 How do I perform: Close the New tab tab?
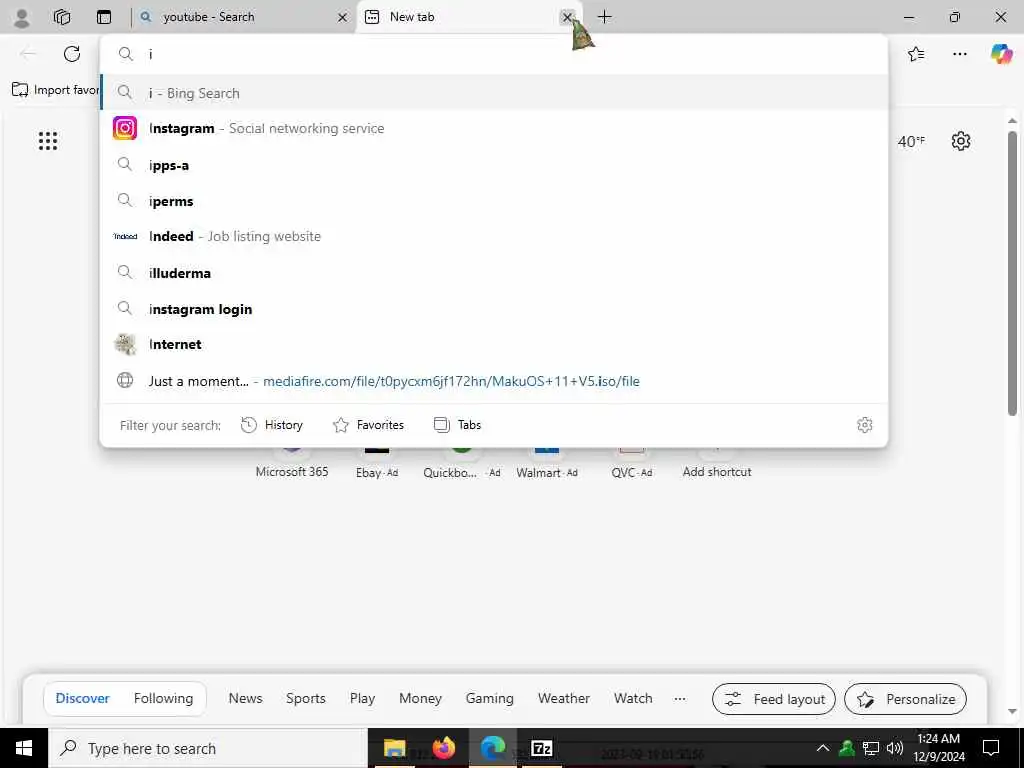pos(567,17)
